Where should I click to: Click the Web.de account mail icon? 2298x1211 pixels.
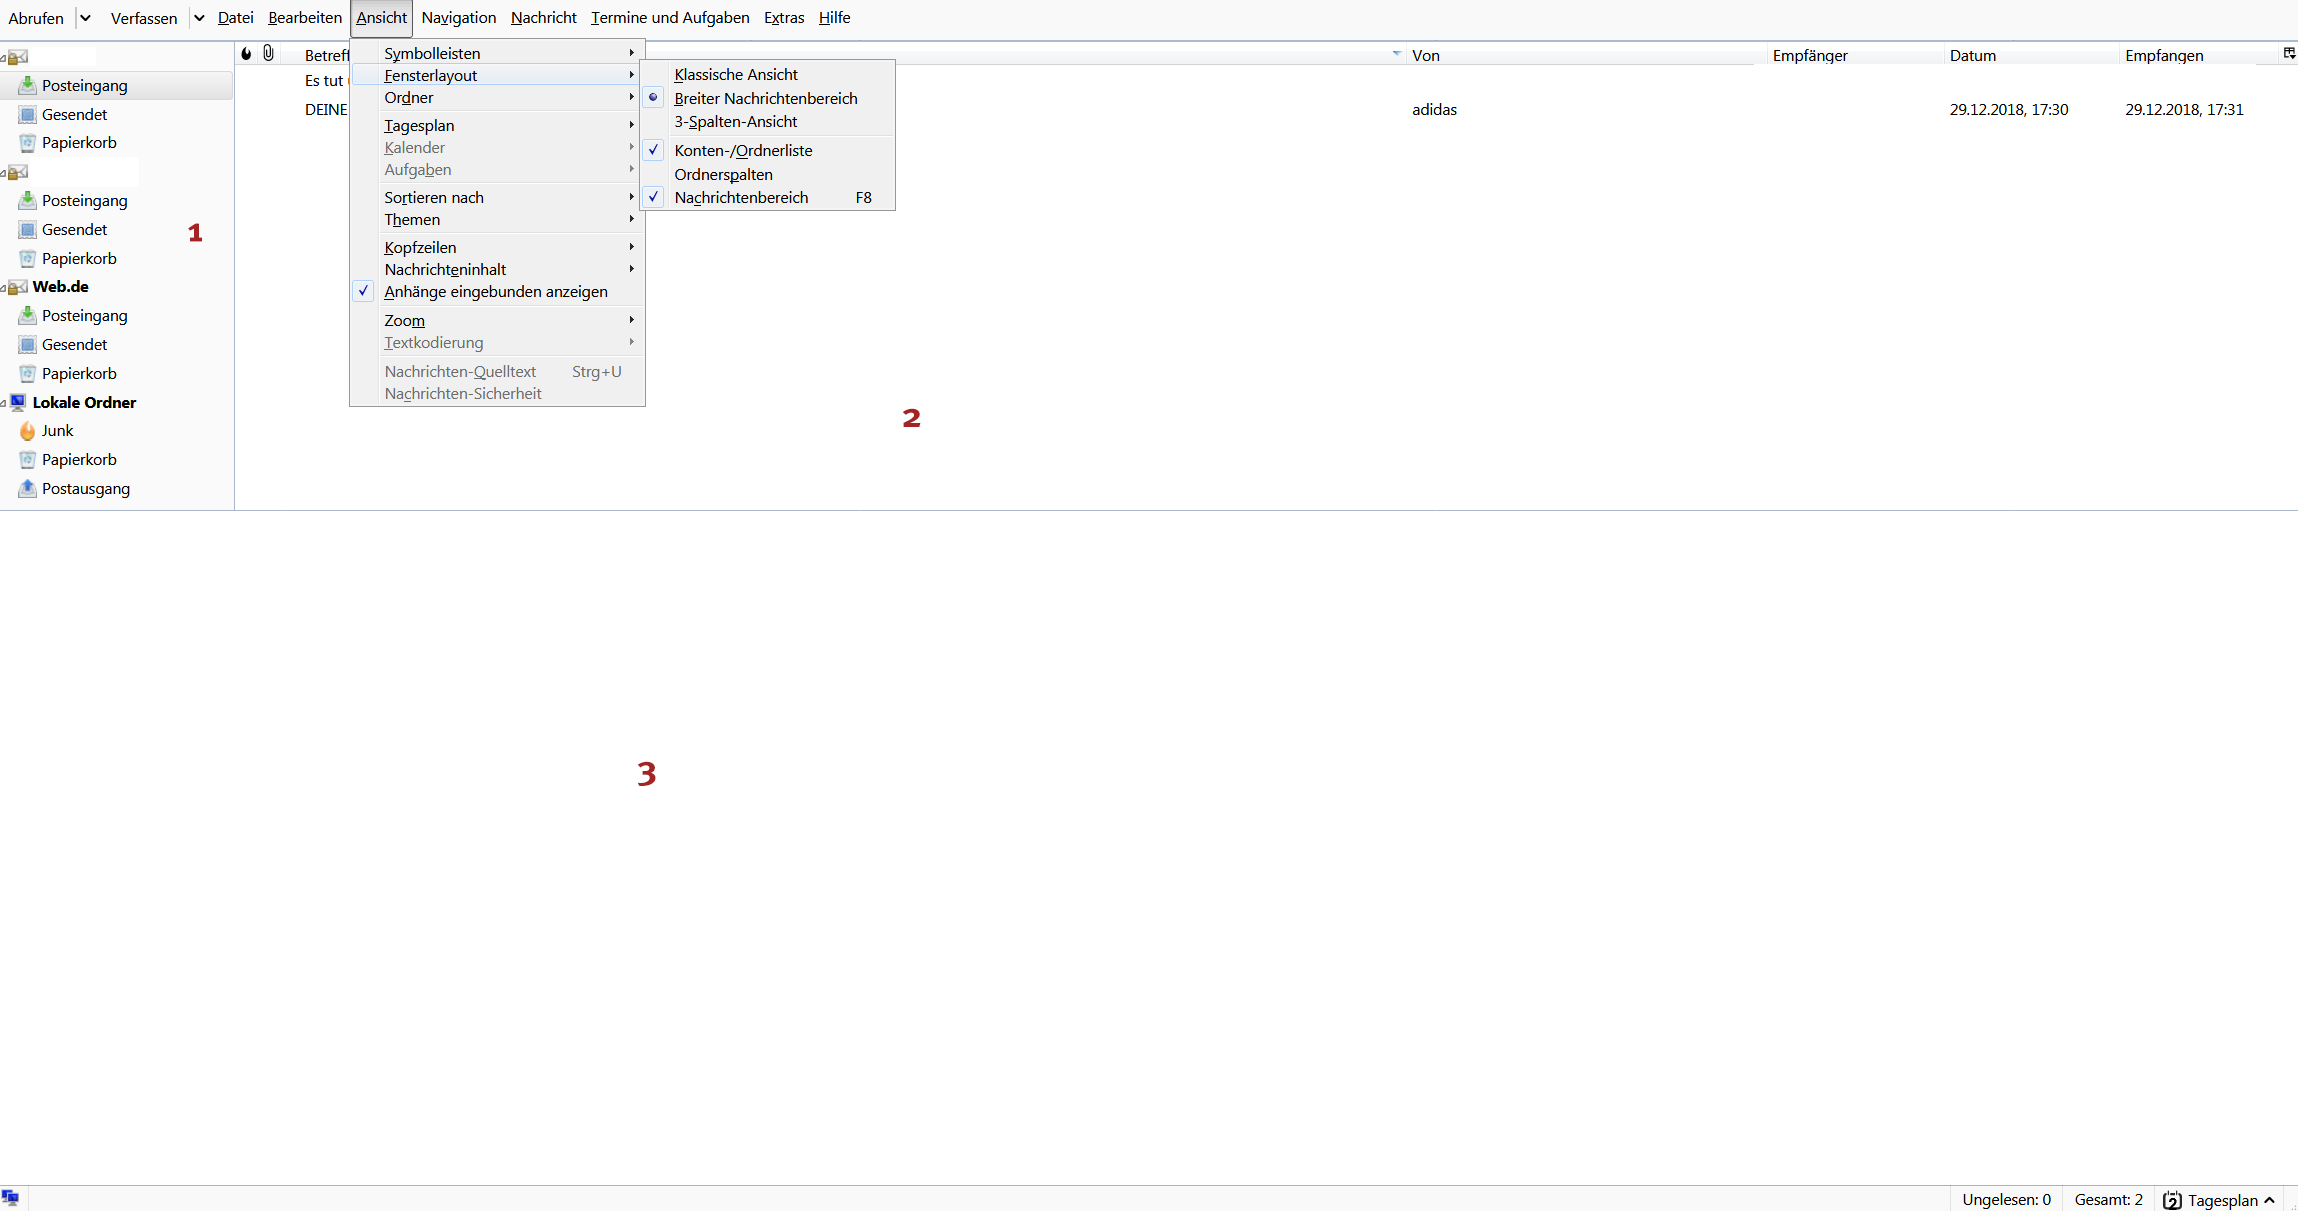tap(18, 287)
